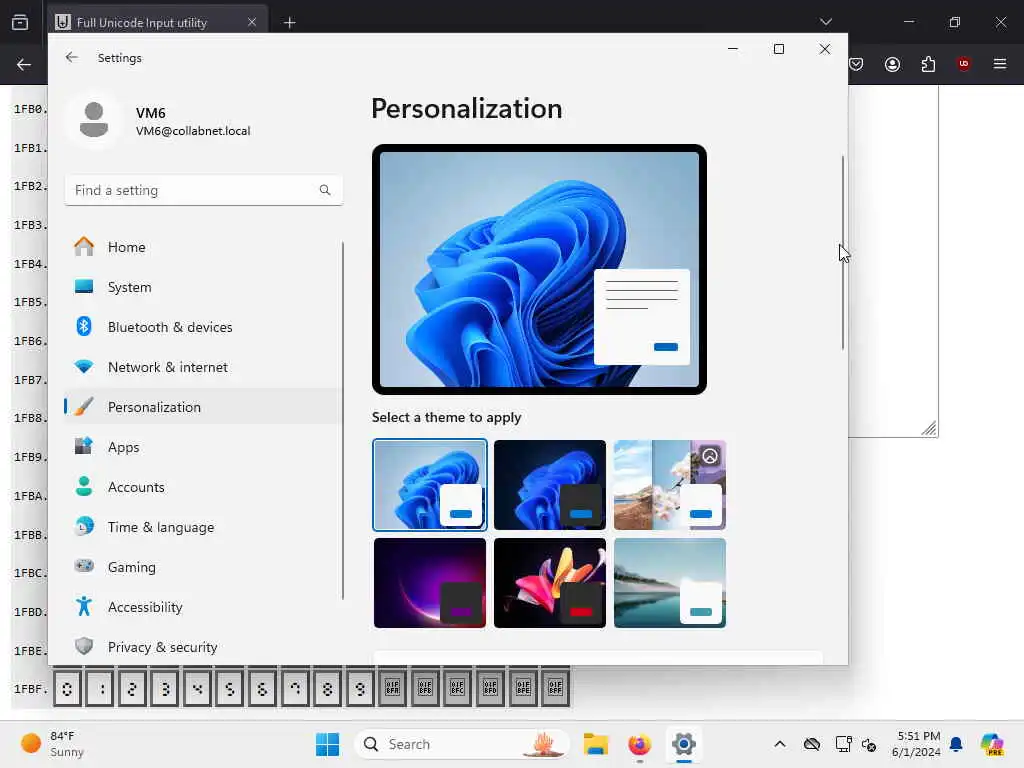Apply the purple Glow theme
This screenshot has width=1024, height=768.
(430, 583)
